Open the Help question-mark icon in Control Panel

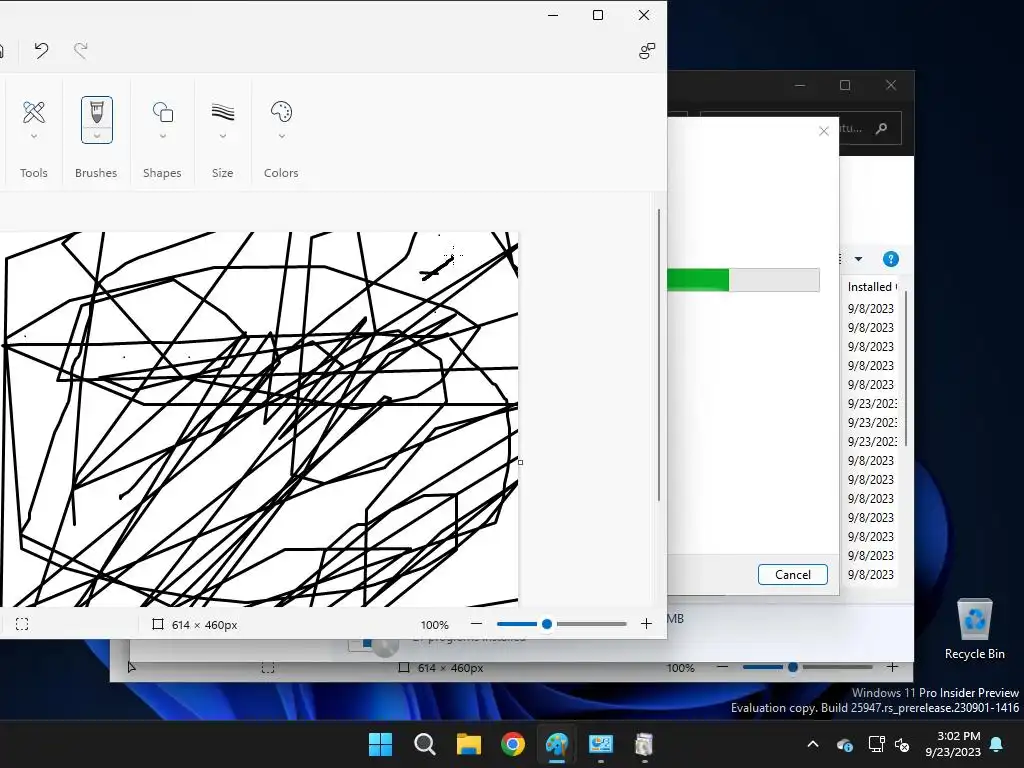pos(891,259)
